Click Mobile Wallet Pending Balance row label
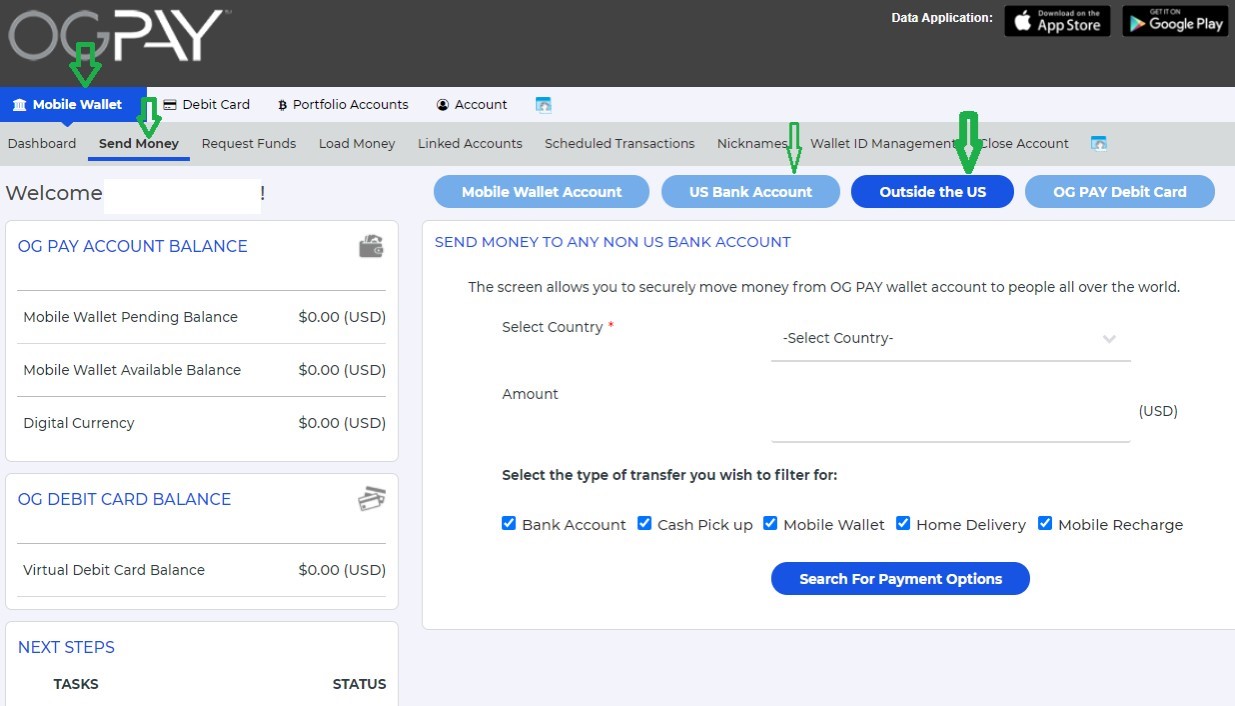This screenshot has width=1235, height=706. 131,317
